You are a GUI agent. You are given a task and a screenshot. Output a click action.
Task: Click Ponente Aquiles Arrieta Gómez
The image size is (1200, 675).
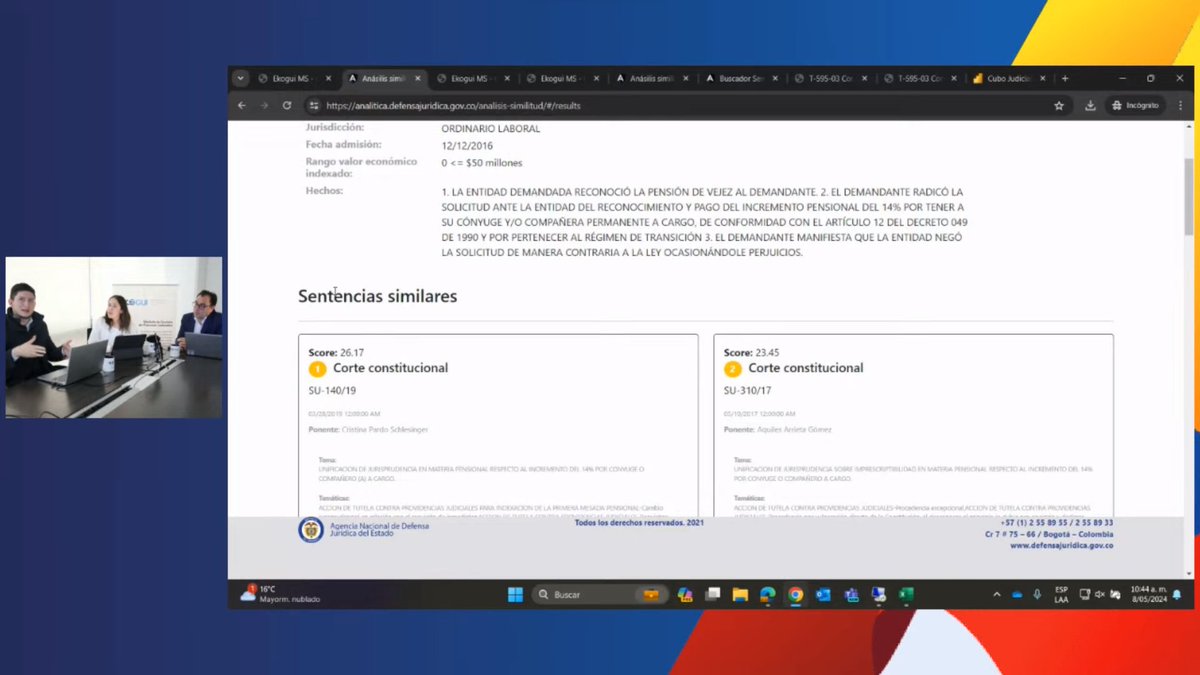click(x=777, y=430)
